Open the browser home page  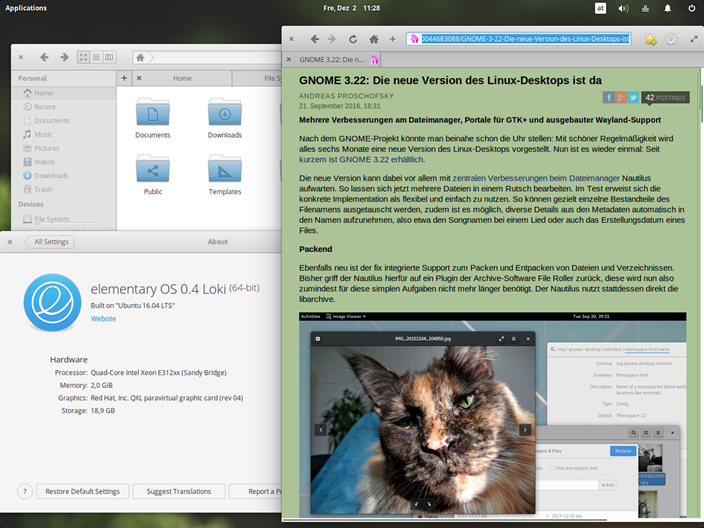pos(374,39)
